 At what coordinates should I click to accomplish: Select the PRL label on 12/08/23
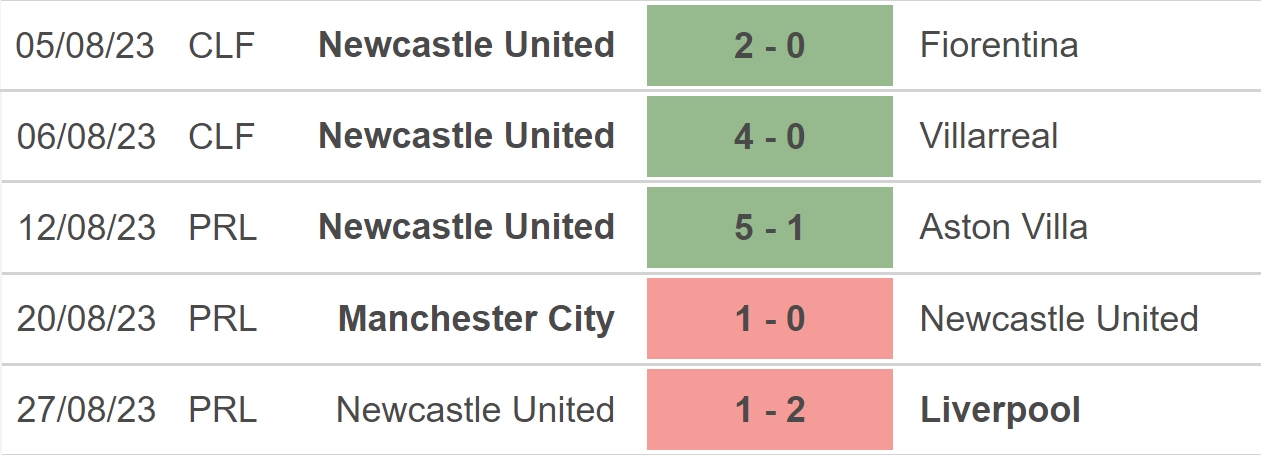click(222, 227)
